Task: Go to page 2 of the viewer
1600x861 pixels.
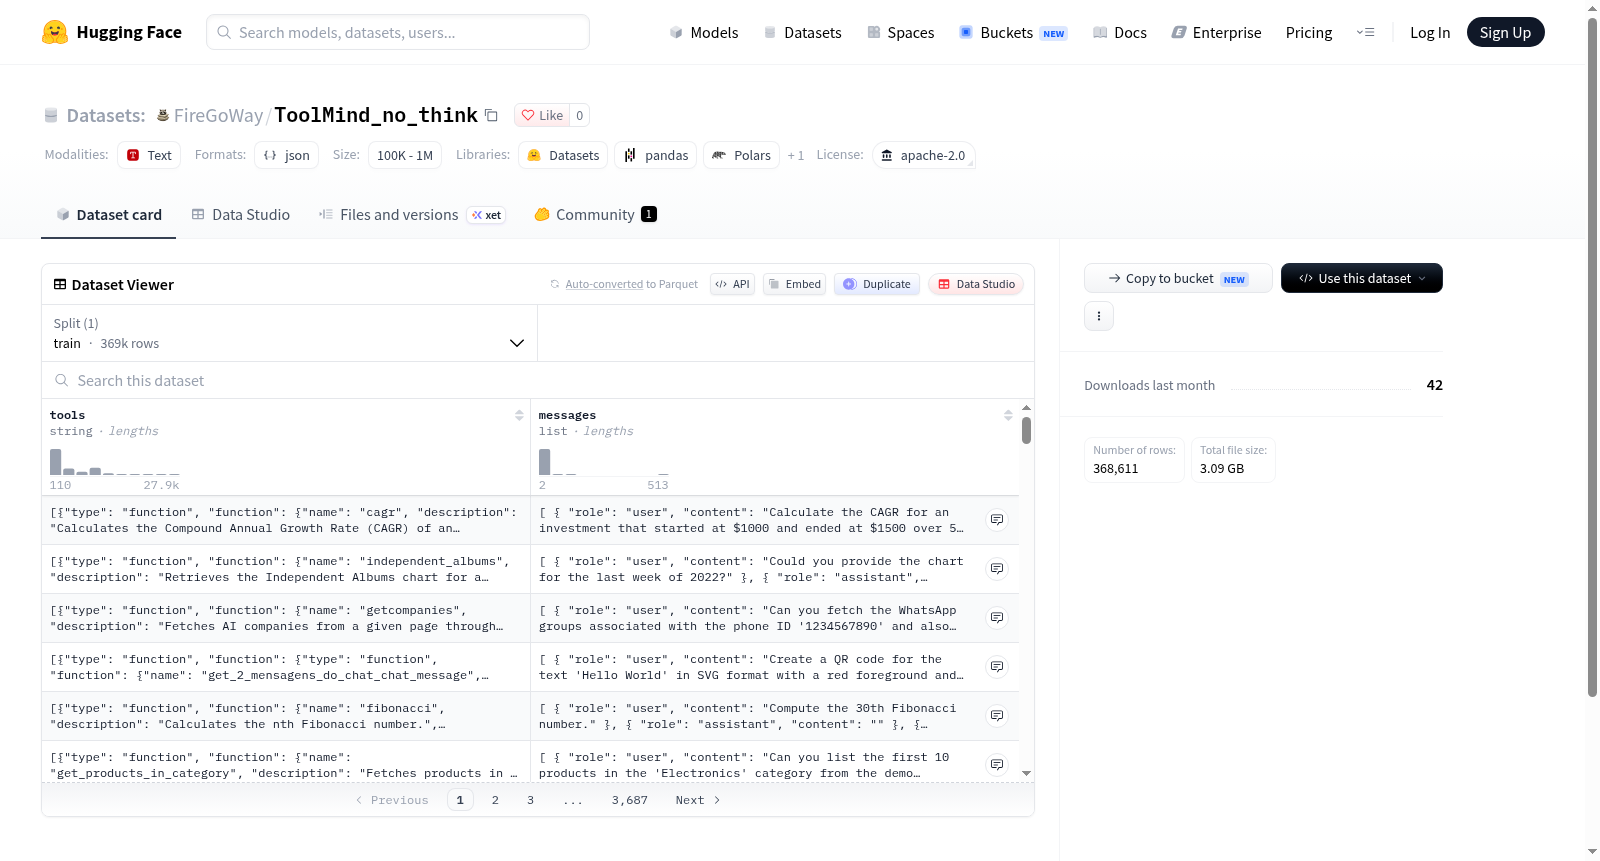Action: (x=495, y=800)
